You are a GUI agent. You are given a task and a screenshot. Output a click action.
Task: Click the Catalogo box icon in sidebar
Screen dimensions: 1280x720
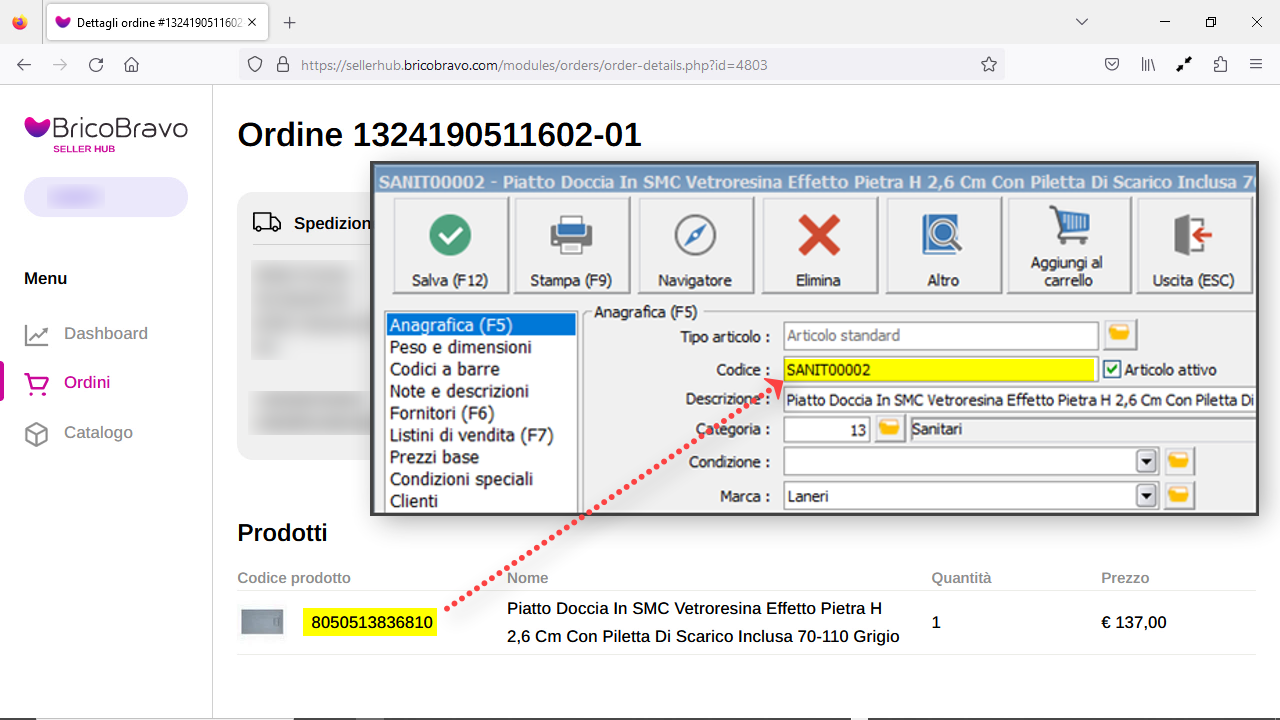point(37,433)
